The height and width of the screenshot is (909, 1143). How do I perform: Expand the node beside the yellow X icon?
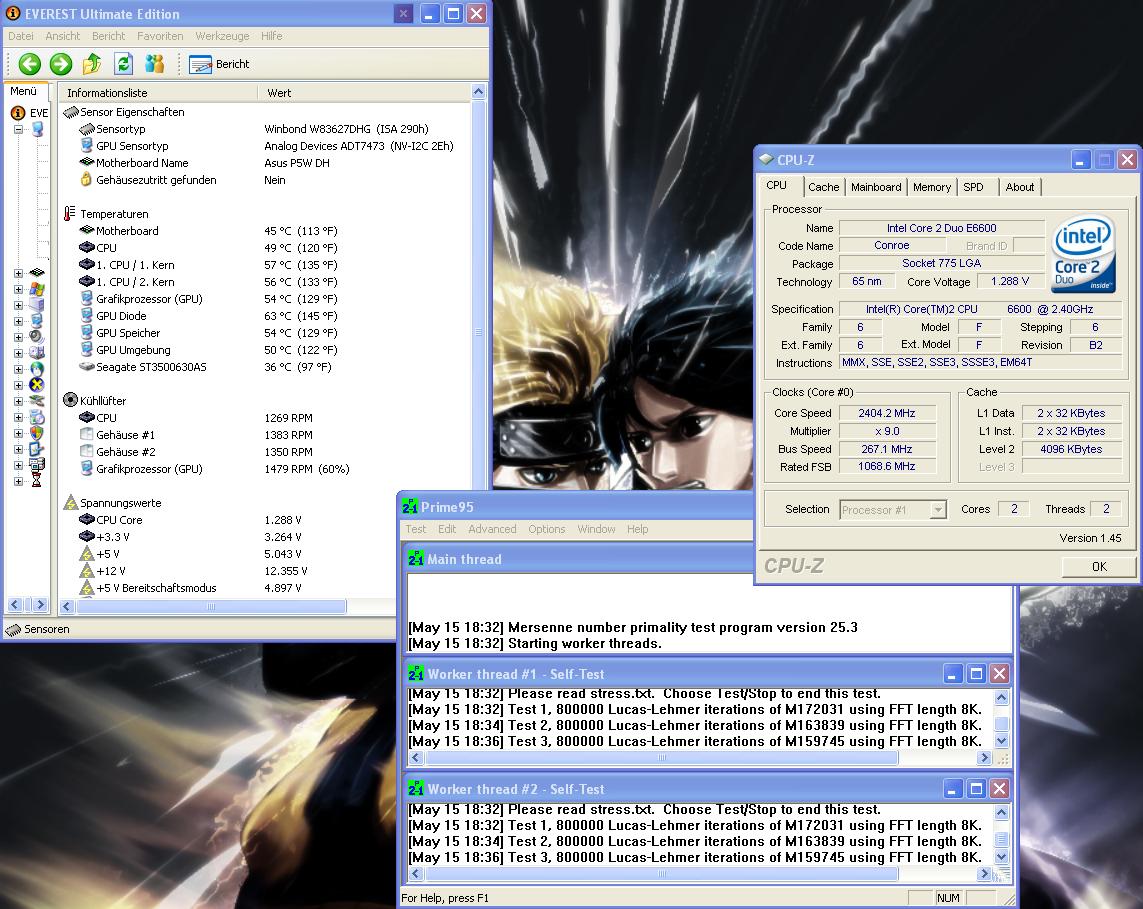(x=18, y=386)
